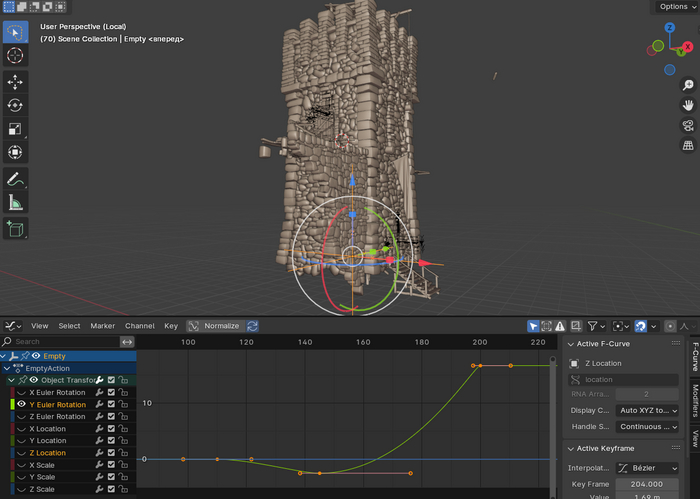Viewport: 700px width, 499px height.
Task: Collapse the EmptyAction tree item
Action: [8, 368]
